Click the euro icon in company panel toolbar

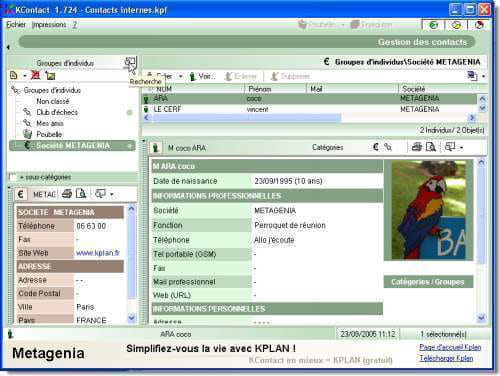click(x=21, y=194)
